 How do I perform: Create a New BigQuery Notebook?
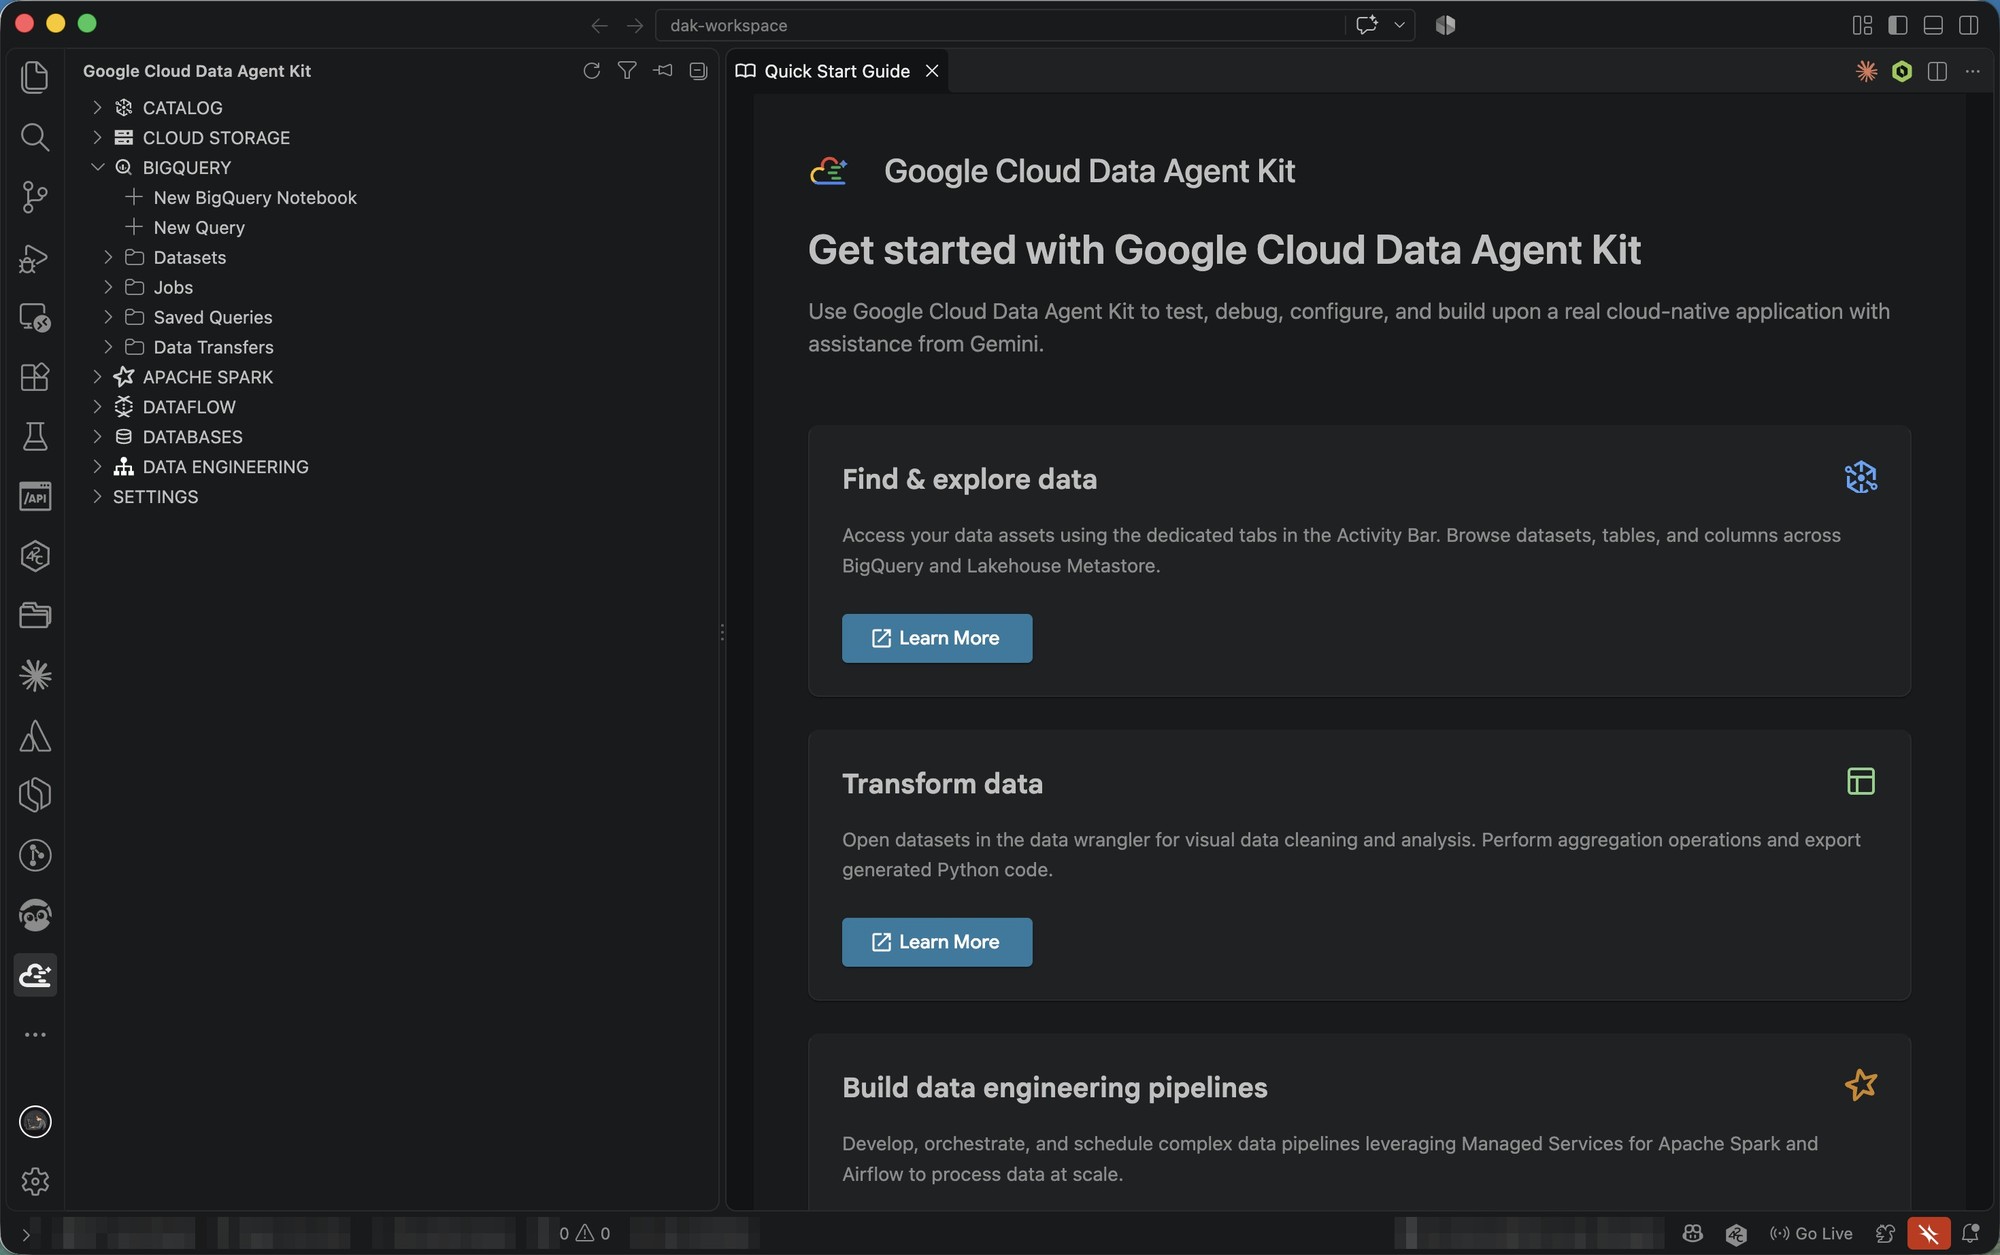255,197
